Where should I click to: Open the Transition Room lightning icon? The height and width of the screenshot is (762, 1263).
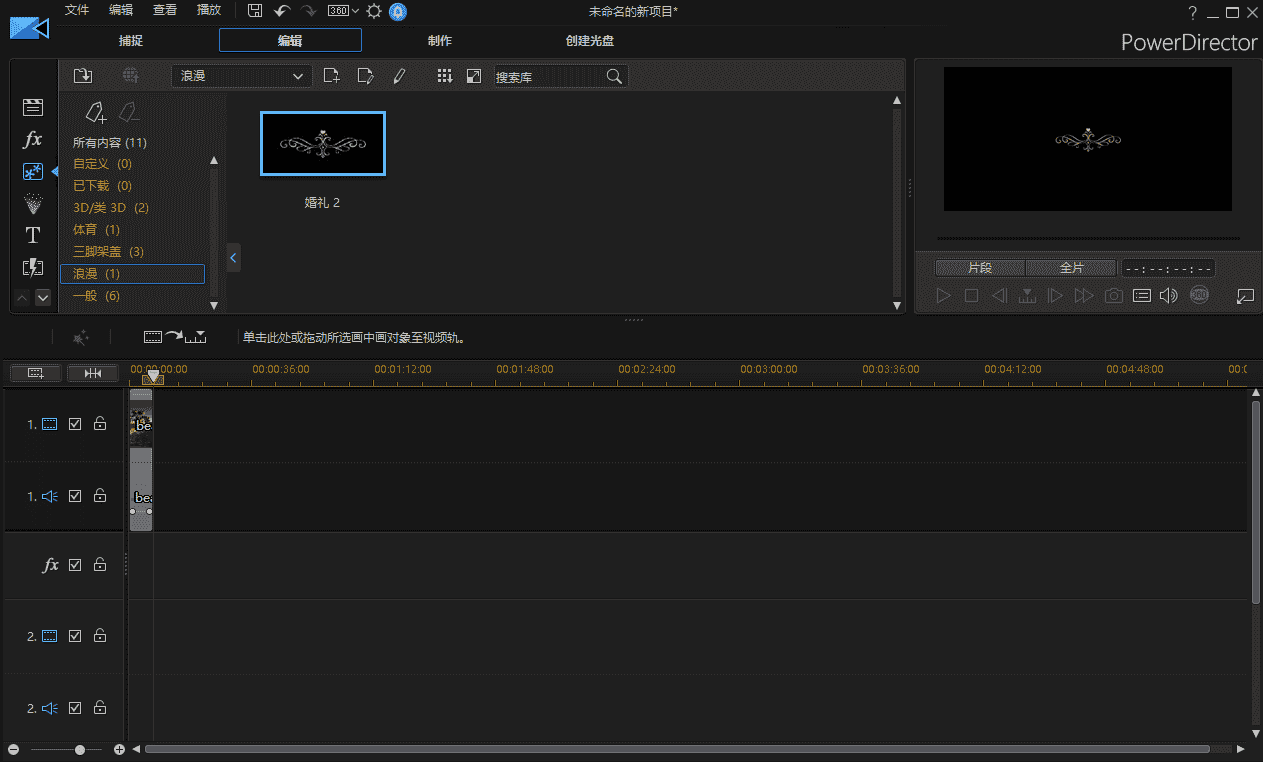(x=33, y=267)
